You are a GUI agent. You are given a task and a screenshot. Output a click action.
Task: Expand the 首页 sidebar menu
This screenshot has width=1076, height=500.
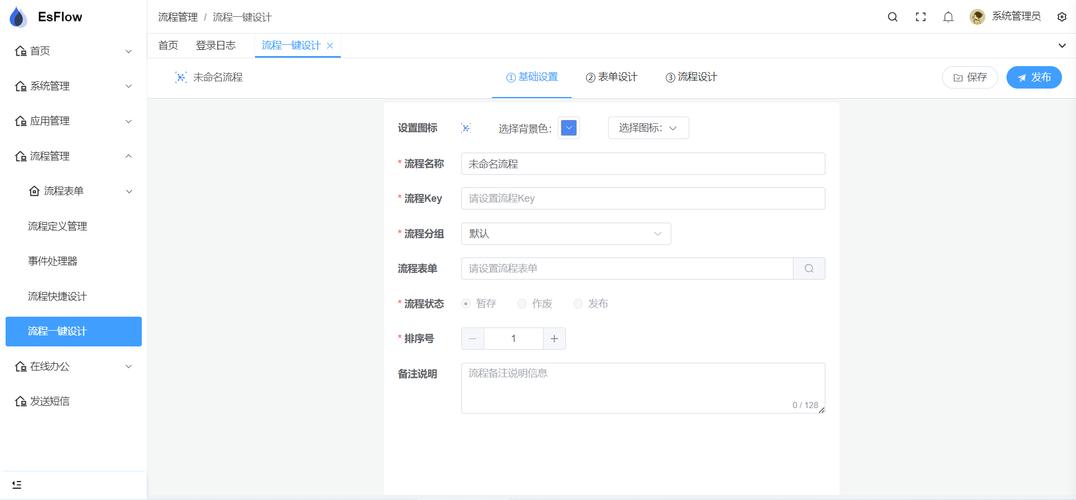[x=128, y=51]
